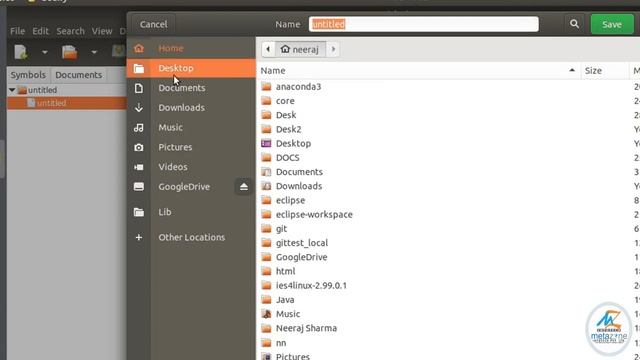Open the Search menu in Geany
The height and width of the screenshot is (360, 640).
[70, 31]
